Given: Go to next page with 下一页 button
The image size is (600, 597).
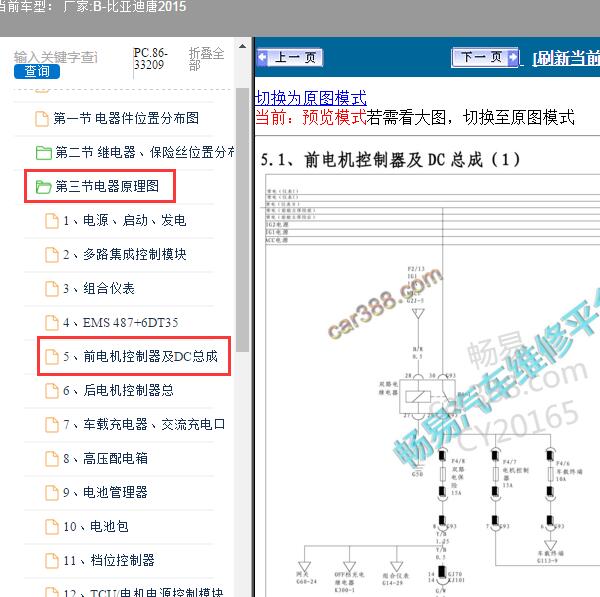Looking at the screenshot, I should coord(485,57).
